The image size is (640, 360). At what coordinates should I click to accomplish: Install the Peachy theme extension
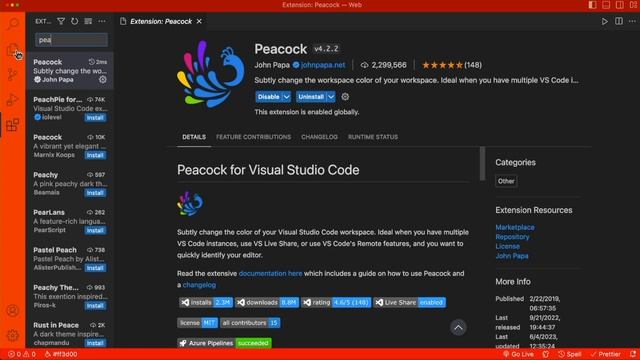(x=95, y=193)
